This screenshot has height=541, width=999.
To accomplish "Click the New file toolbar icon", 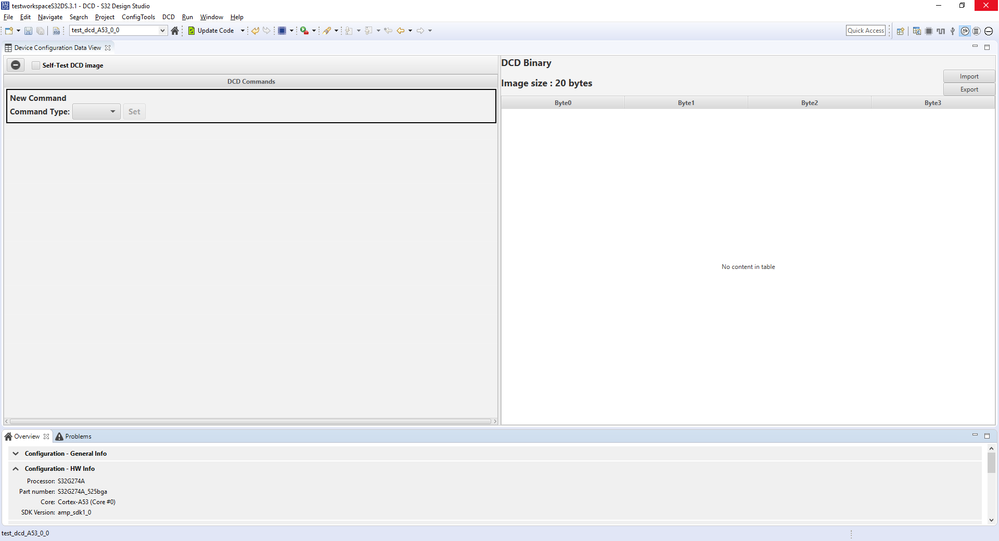I will point(9,31).
